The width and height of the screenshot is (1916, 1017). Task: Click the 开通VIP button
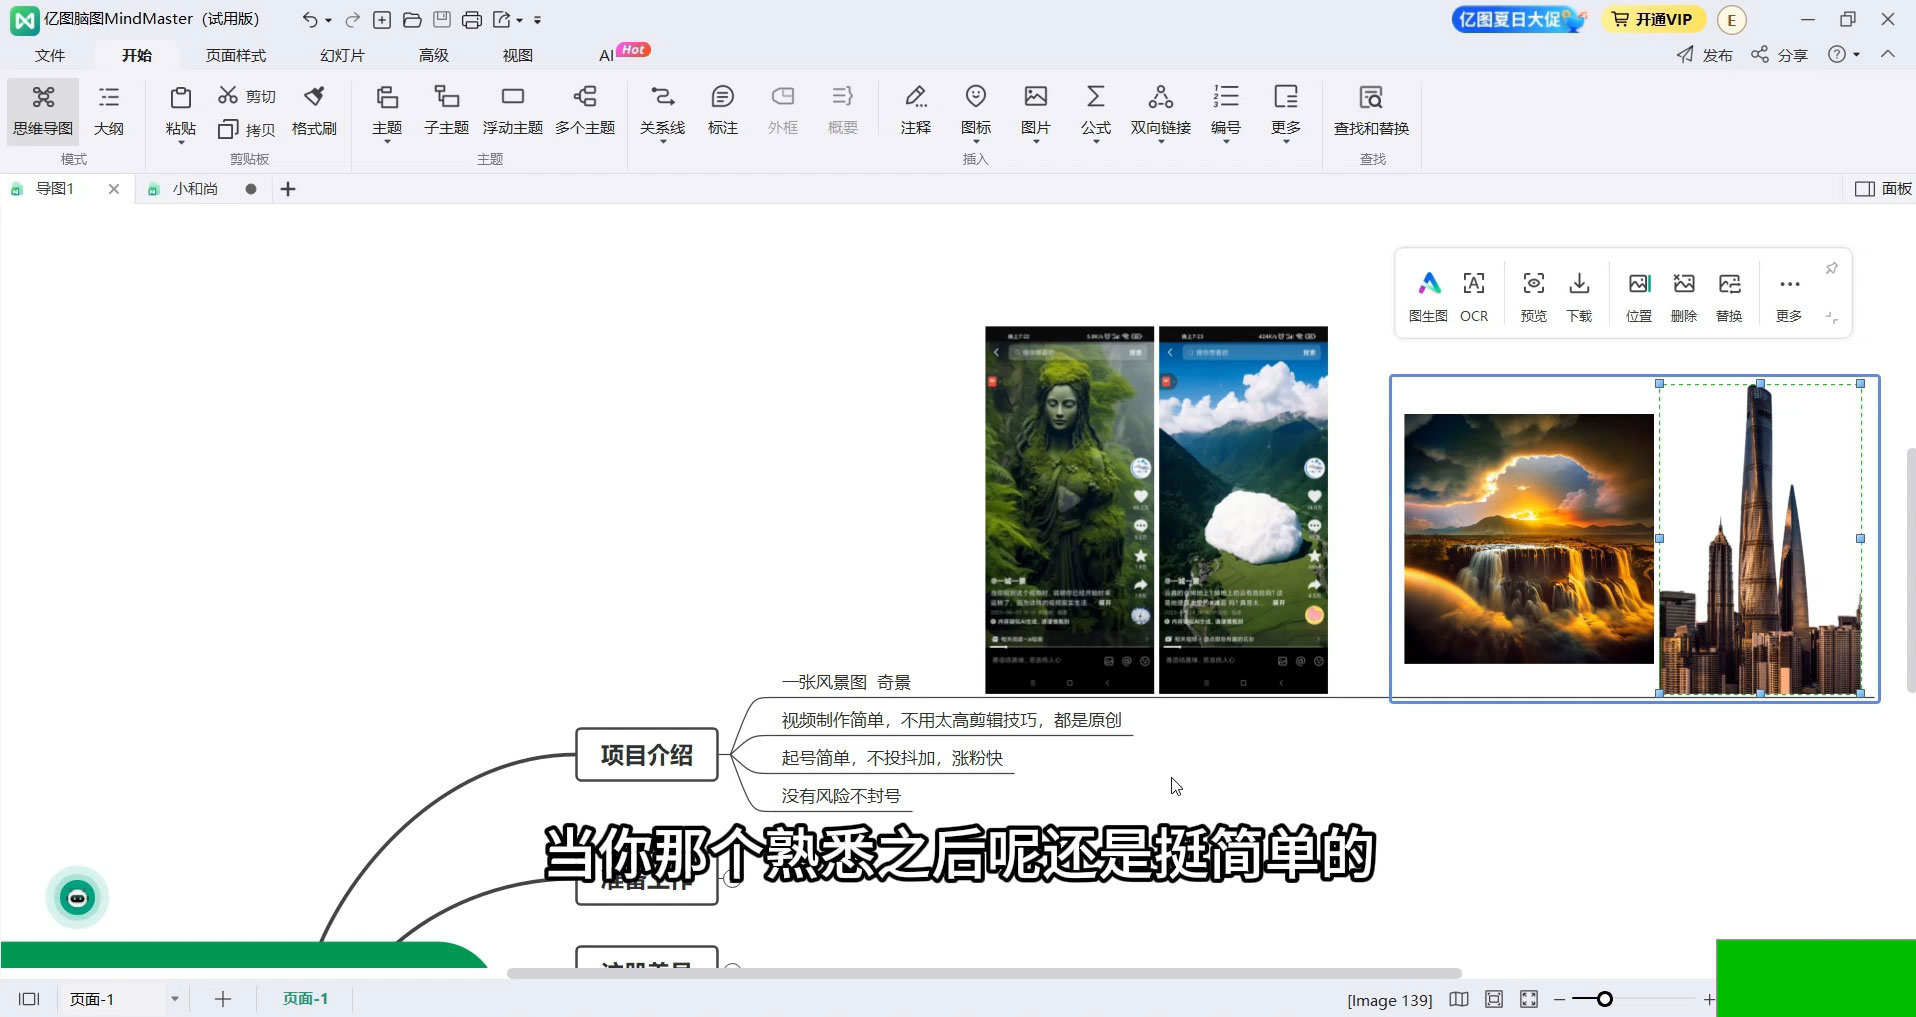(1654, 19)
